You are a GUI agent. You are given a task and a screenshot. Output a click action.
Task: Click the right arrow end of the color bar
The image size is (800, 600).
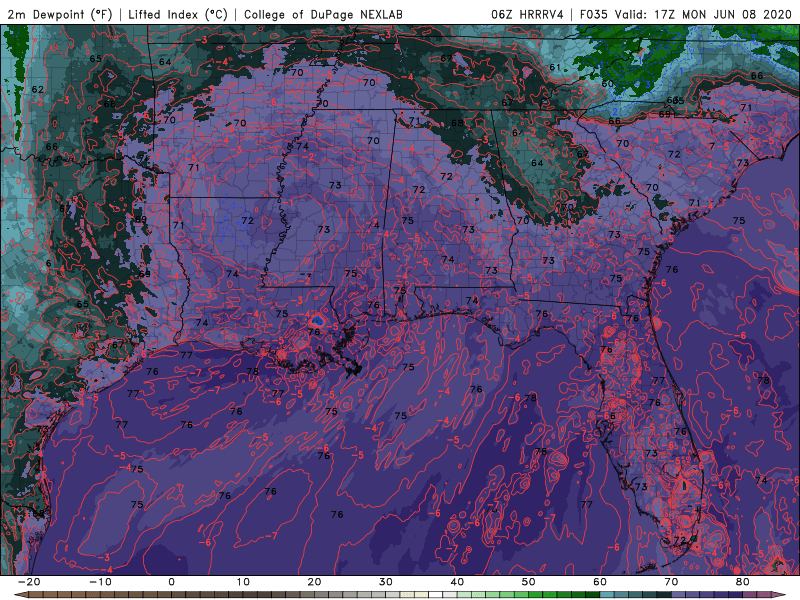tap(781, 595)
